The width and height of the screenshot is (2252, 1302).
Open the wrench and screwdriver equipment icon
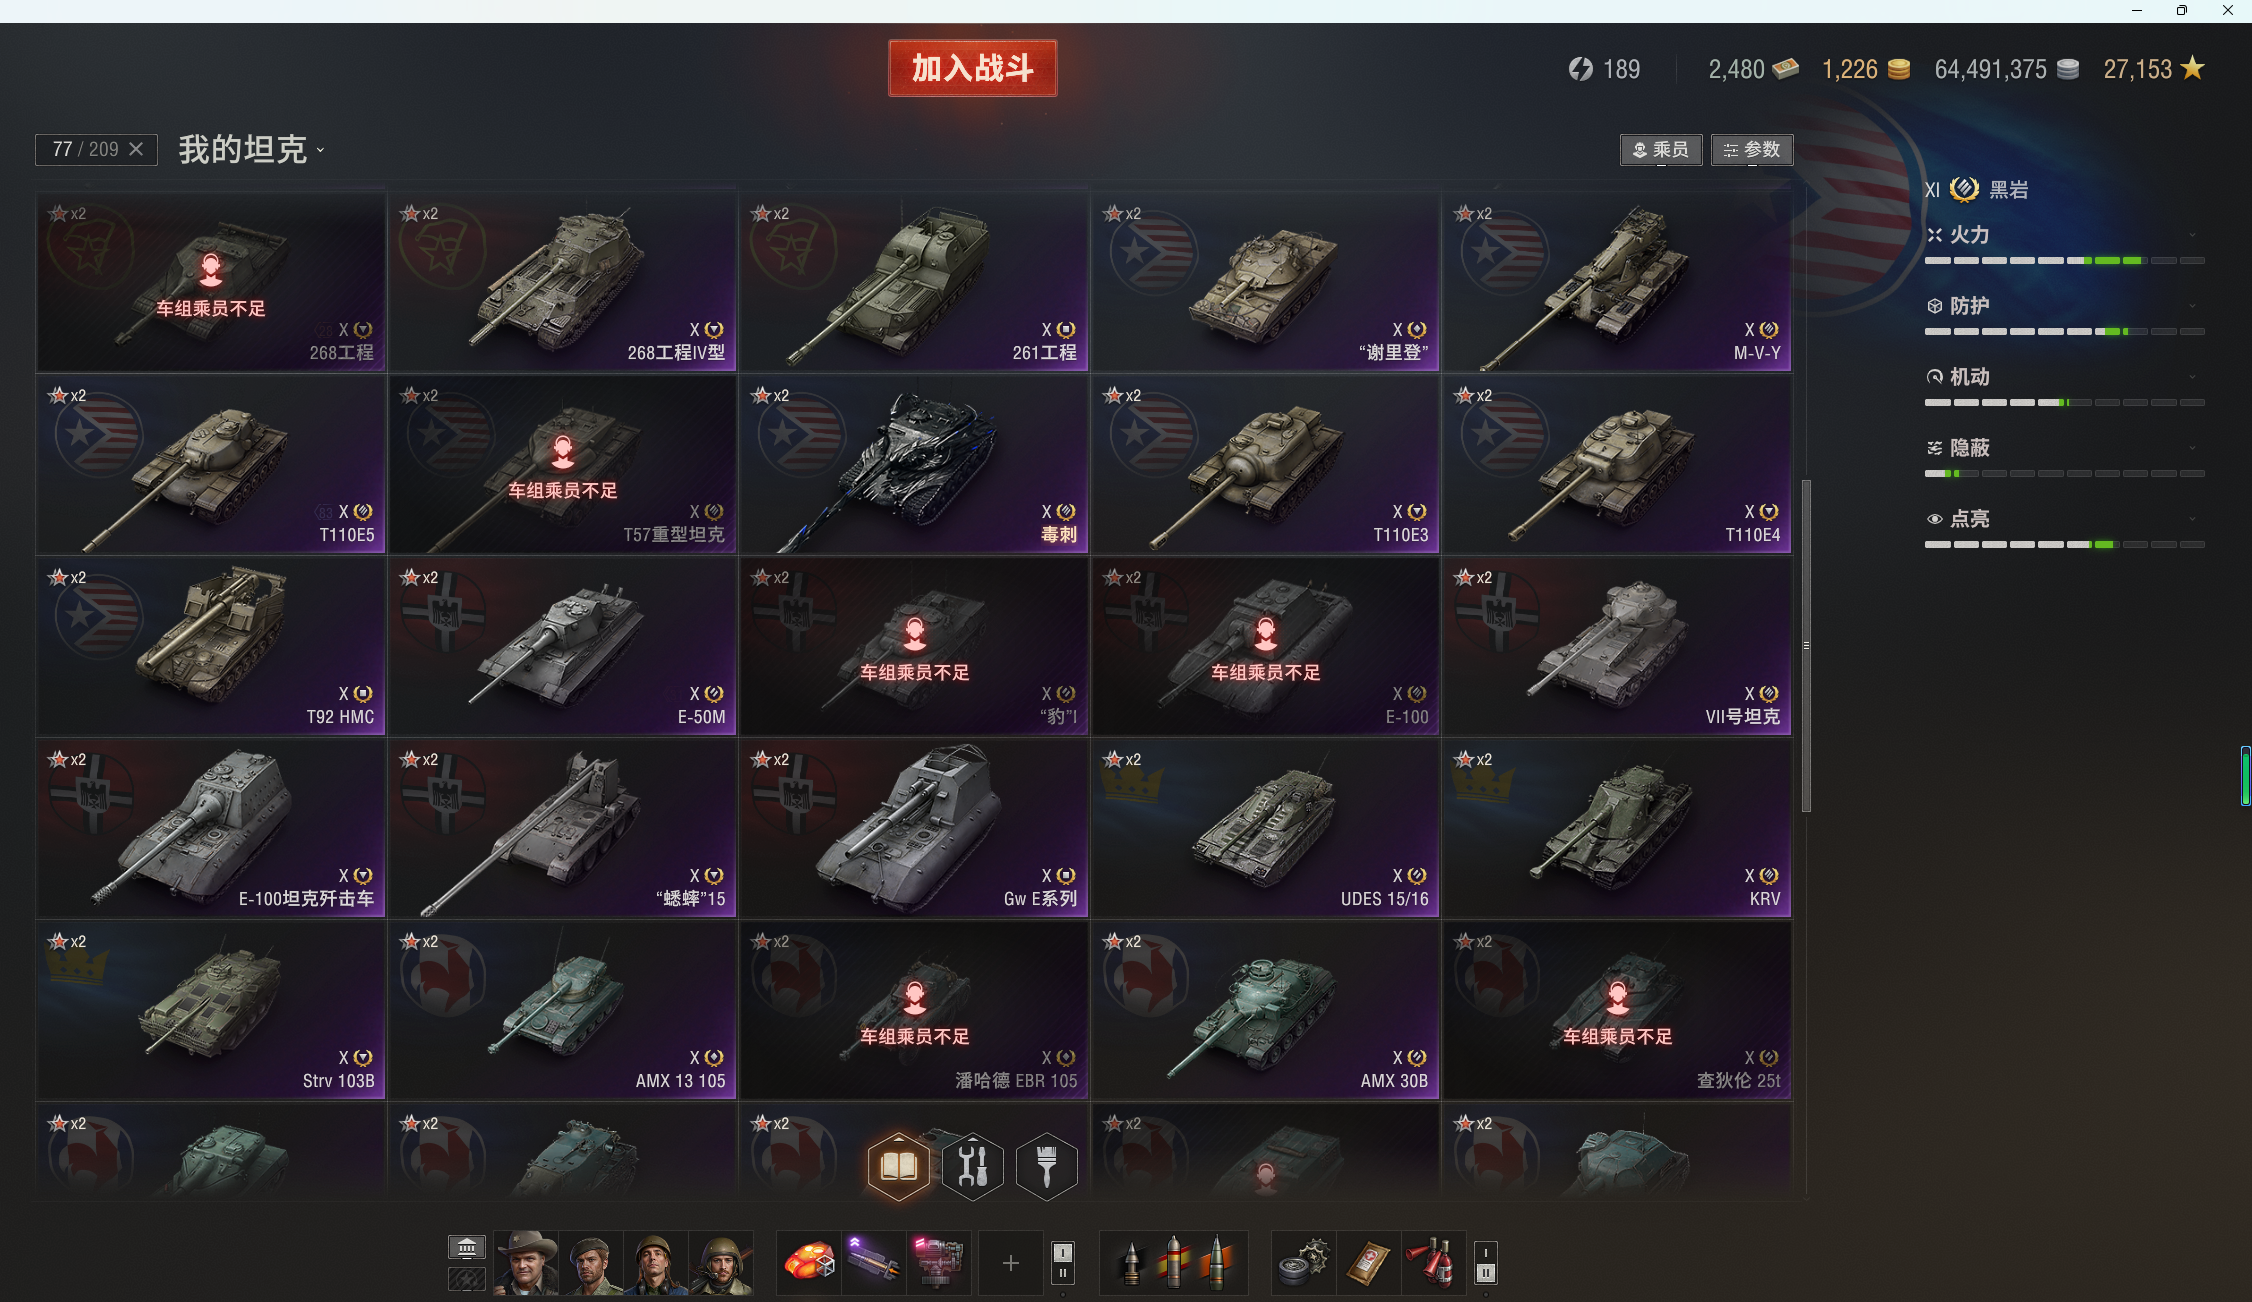[972, 1166]
